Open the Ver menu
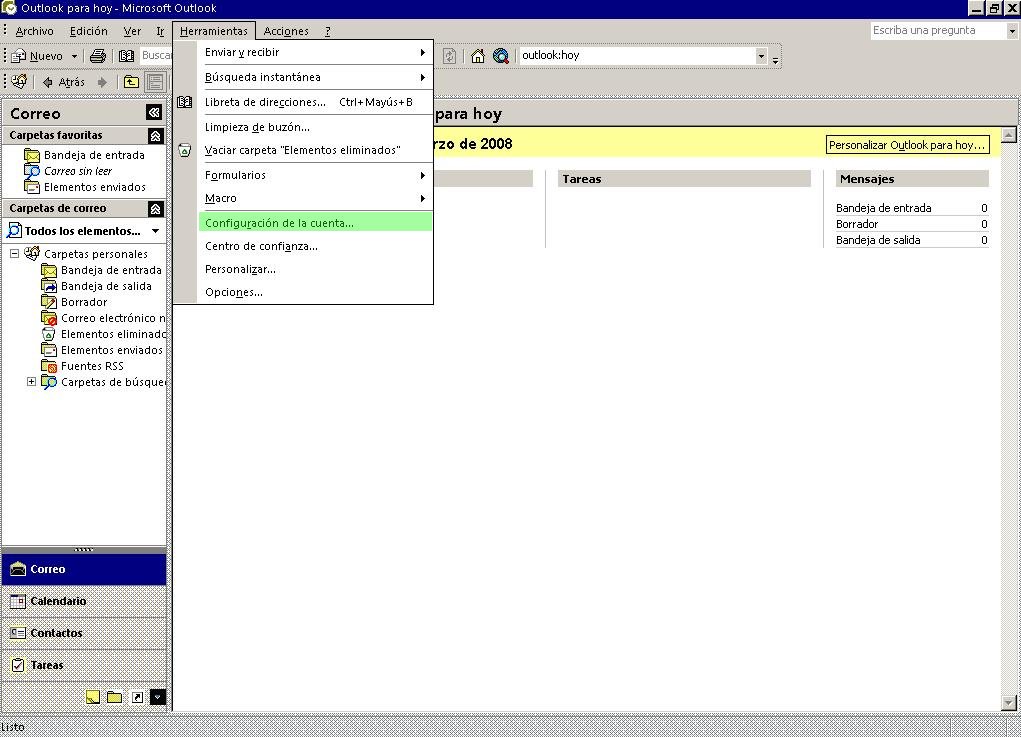Viewport: 1021px width, 737px height. [x=132, y=31]
